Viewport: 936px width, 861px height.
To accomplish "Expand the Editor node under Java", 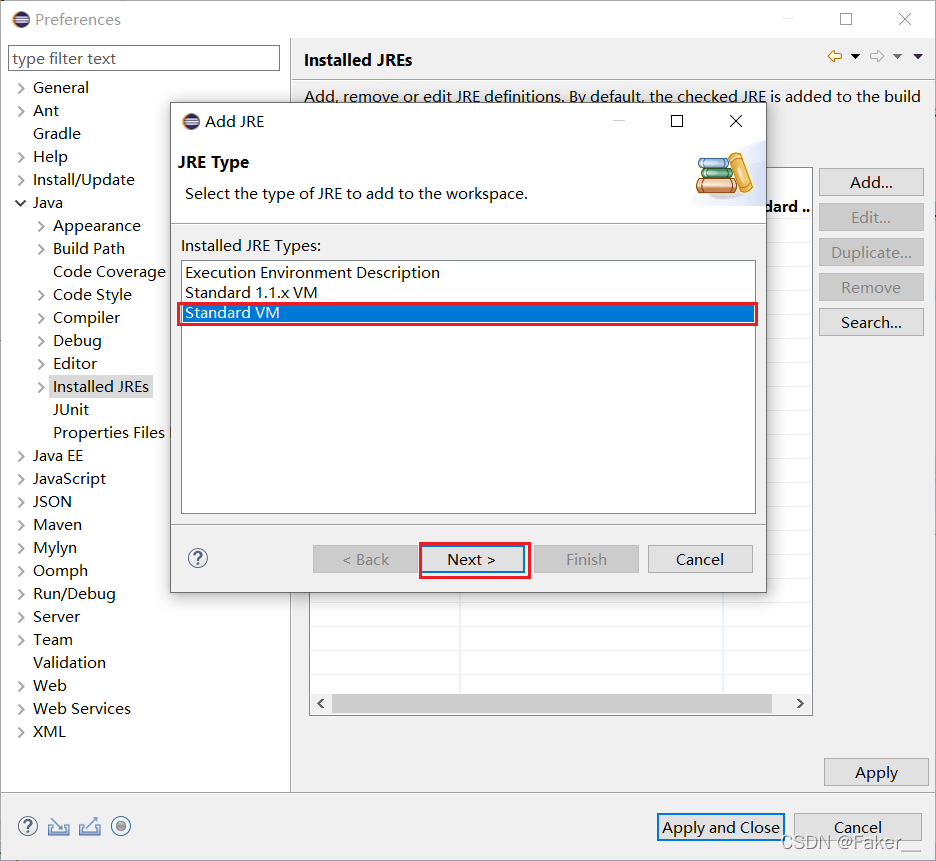I will coord(41,364).
